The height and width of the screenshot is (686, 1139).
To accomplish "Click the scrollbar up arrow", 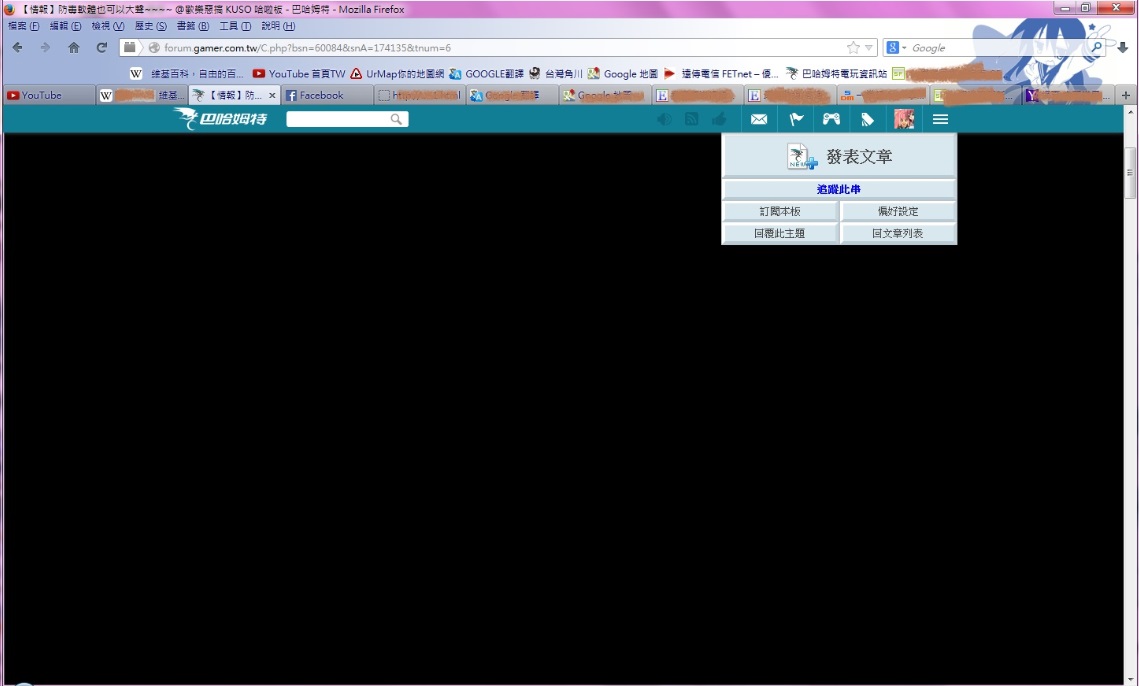I will coord(1130,113).
